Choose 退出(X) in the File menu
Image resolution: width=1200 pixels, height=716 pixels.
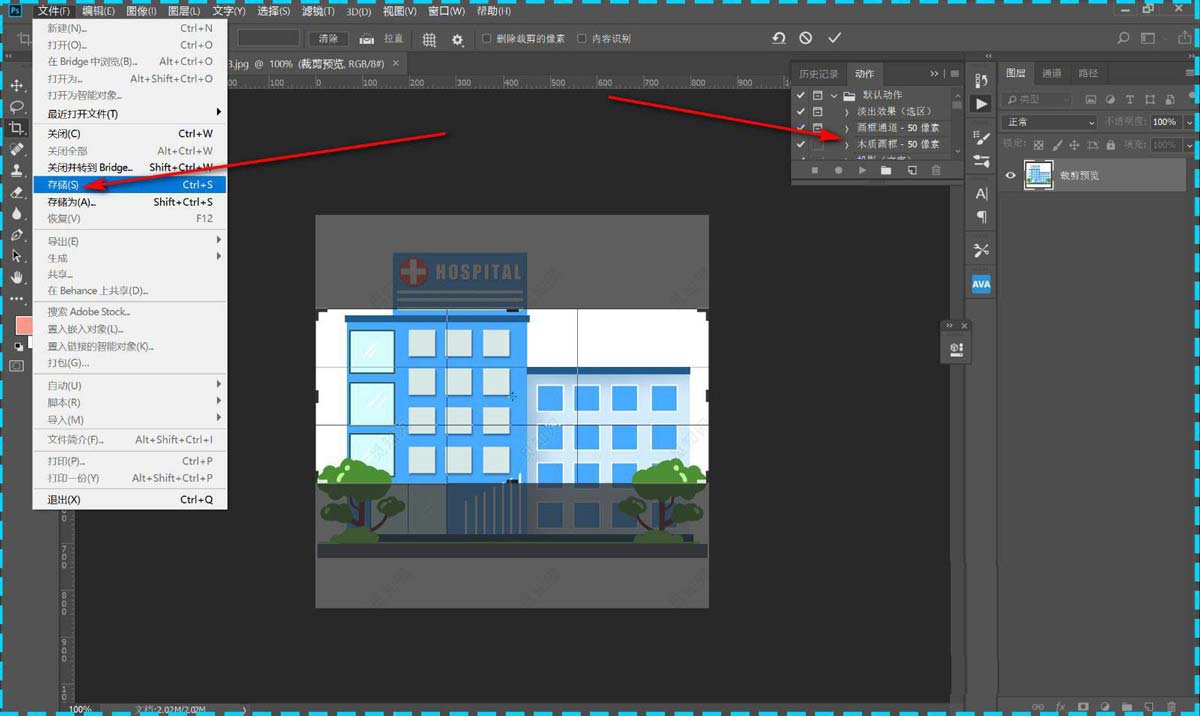(x=130, y=499)
